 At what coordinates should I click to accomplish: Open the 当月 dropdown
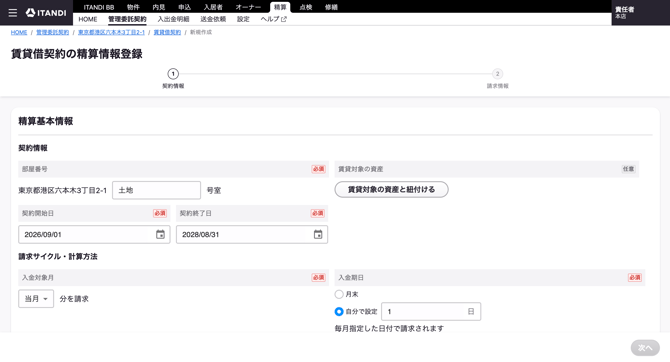point(36,299)
